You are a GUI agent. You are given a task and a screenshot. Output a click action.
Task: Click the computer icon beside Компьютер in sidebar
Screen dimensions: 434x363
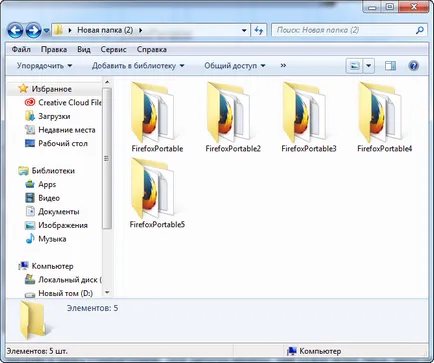(23, 266)
